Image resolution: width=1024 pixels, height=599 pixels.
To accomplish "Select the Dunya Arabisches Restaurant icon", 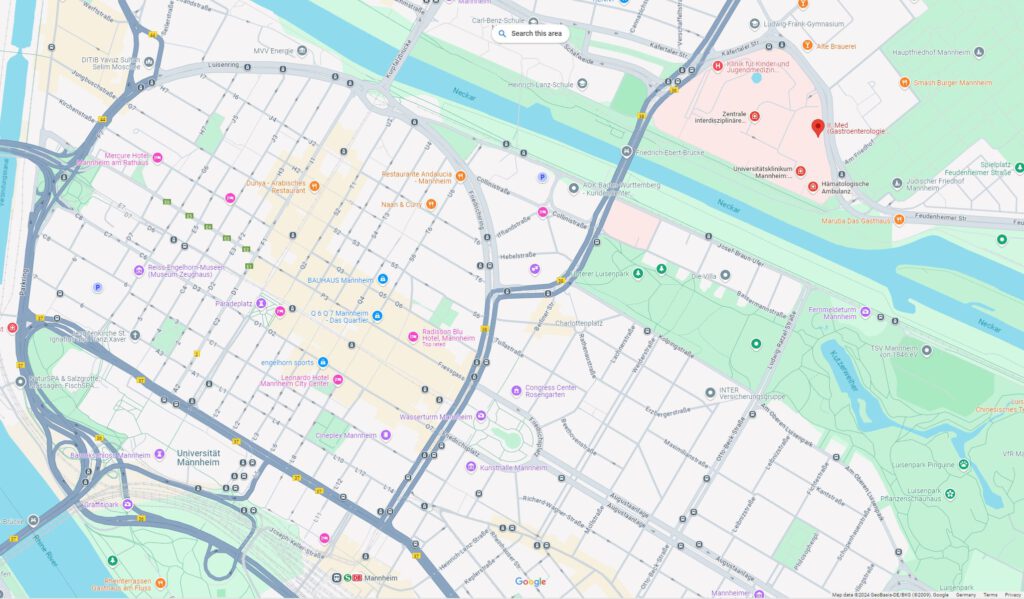I will [314, 186].
